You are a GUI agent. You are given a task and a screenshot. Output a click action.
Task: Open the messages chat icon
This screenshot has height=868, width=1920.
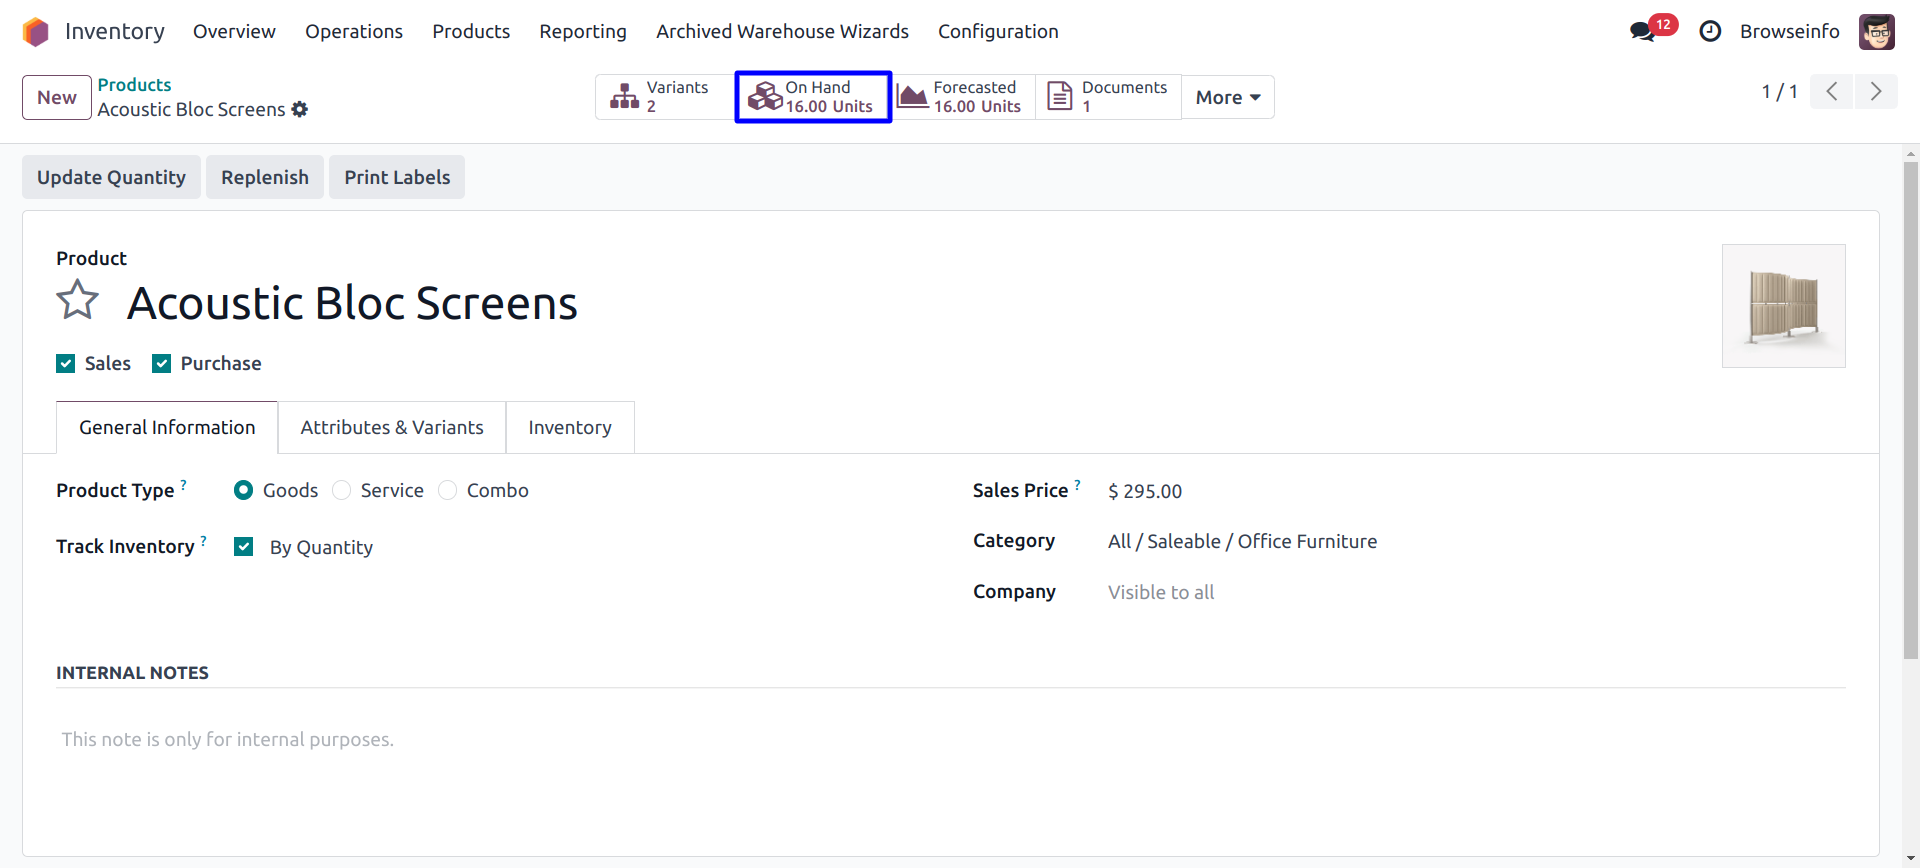[1642, 32]
